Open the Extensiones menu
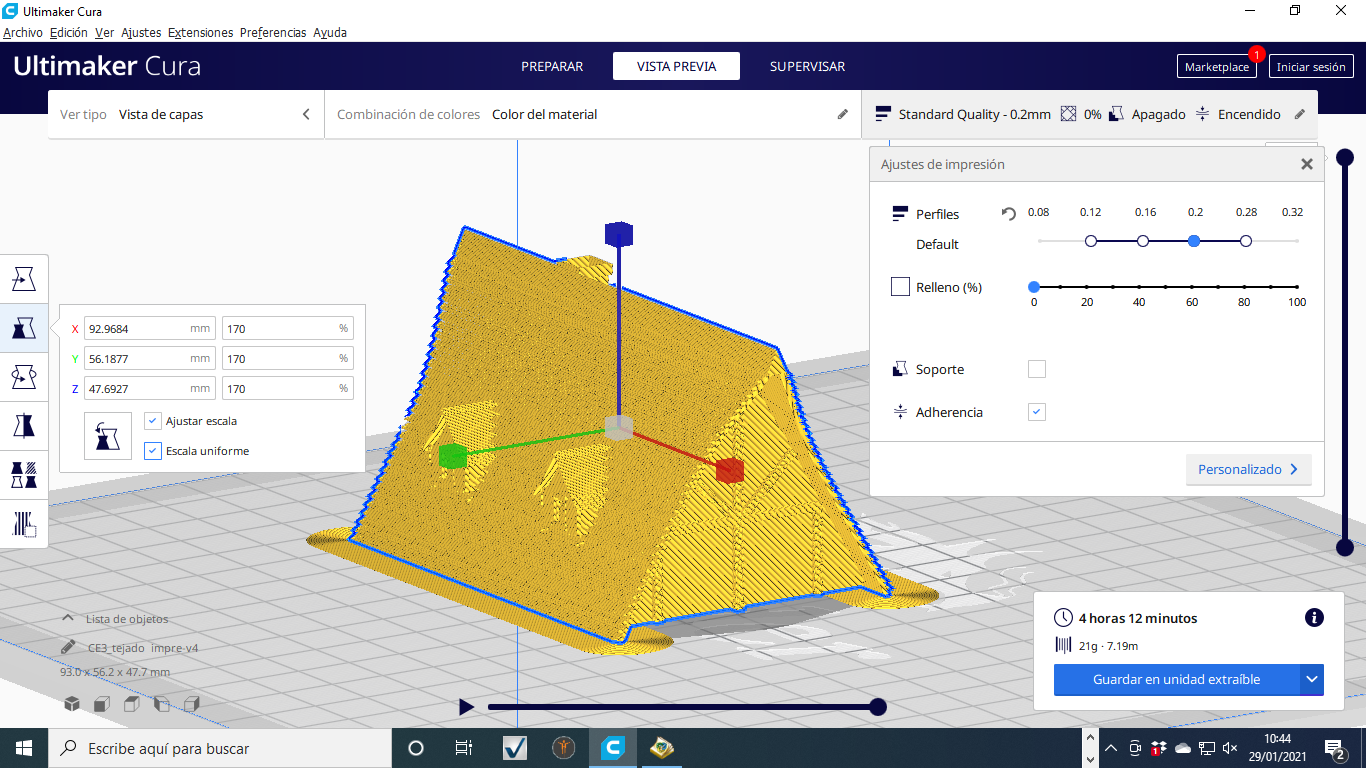 pos(201,32)
